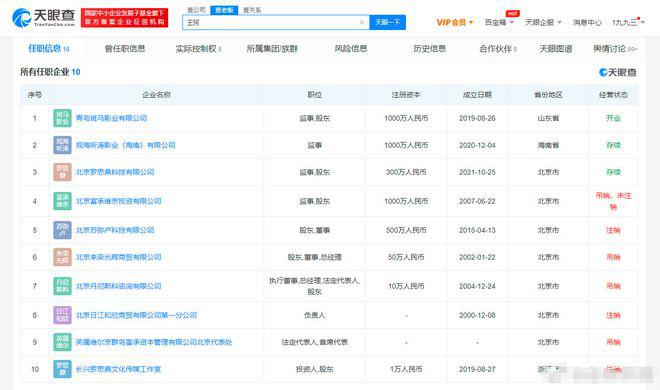Click the logo badge of 观海听涛影业（海南）有限公司
The width and height of the screenshot is (660, 390).
(62, 145)
